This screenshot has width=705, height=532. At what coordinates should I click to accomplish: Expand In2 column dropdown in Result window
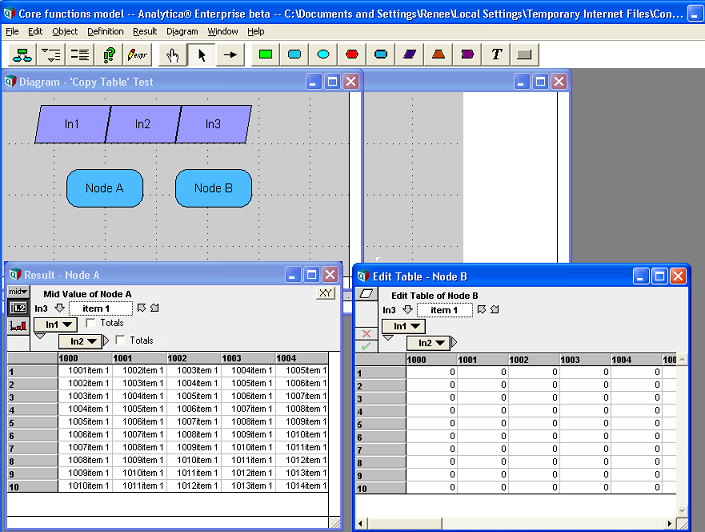pos(80,341)
